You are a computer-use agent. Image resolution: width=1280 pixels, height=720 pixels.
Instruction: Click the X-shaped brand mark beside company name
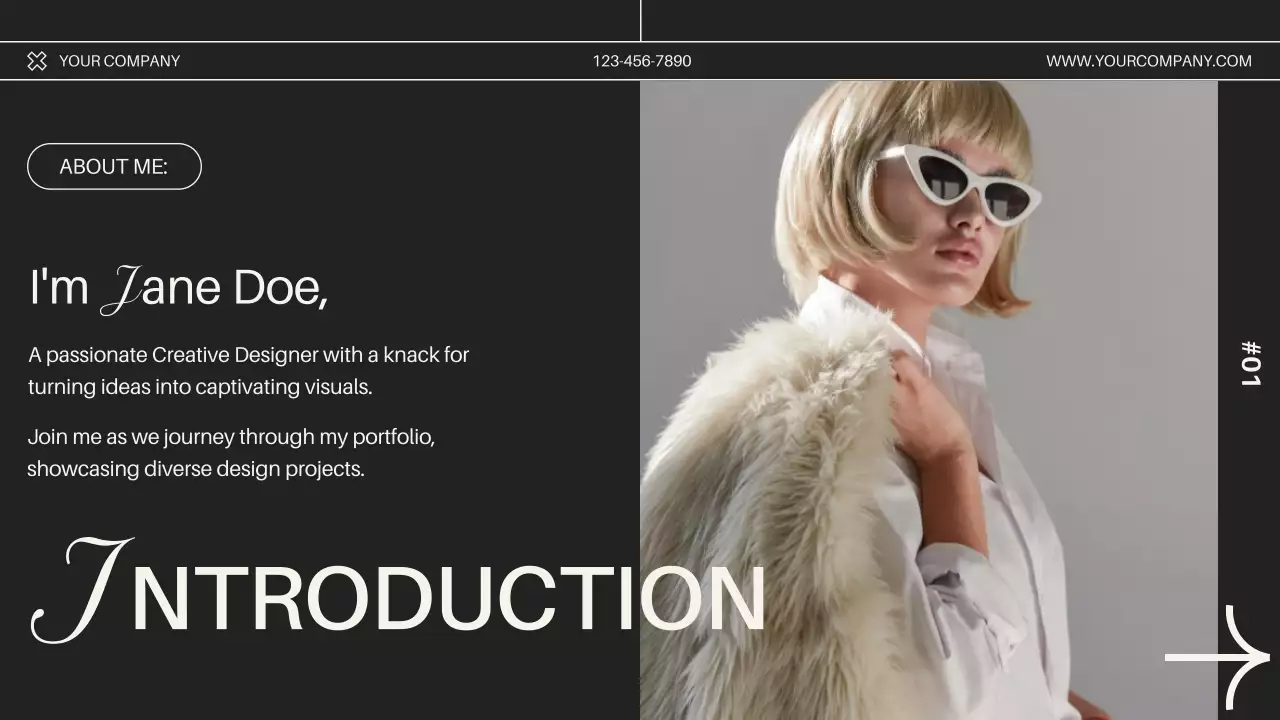tap(37, 60)
